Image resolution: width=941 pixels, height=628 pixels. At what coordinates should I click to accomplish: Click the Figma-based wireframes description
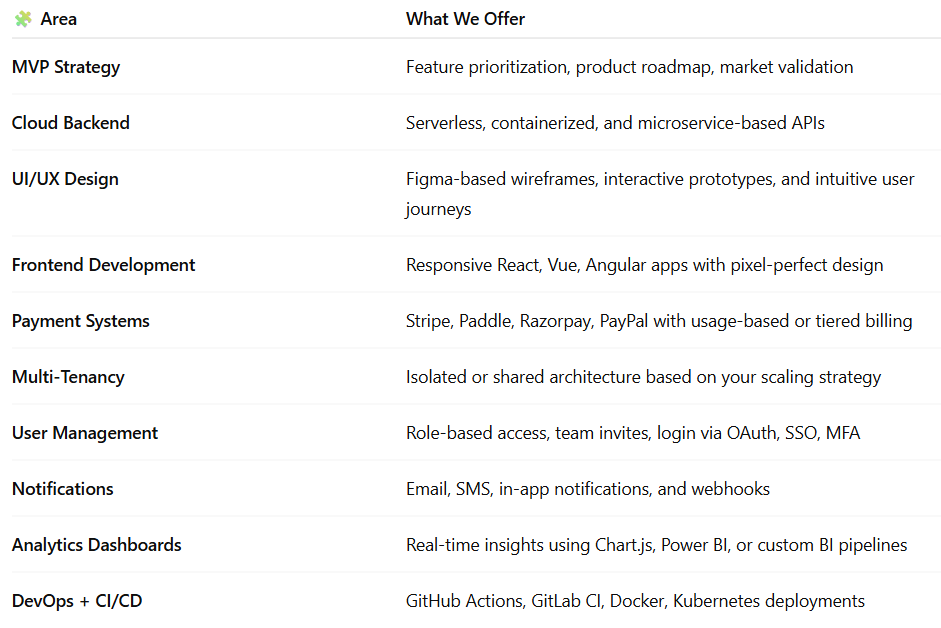coord(660,180)
